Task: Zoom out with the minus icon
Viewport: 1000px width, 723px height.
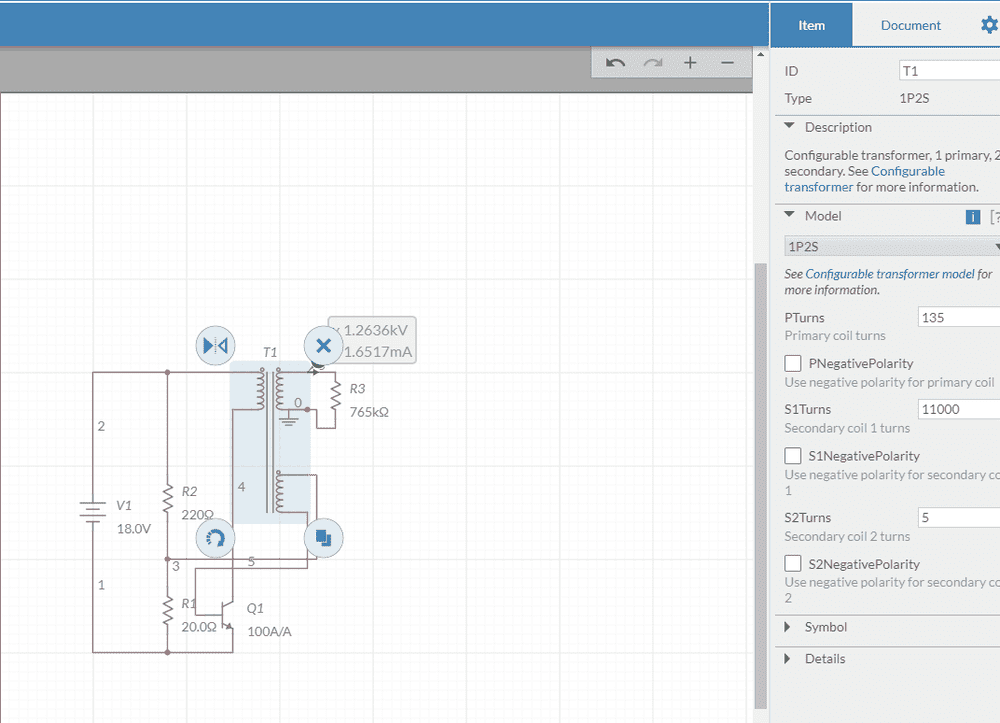Action: point(728,63)
